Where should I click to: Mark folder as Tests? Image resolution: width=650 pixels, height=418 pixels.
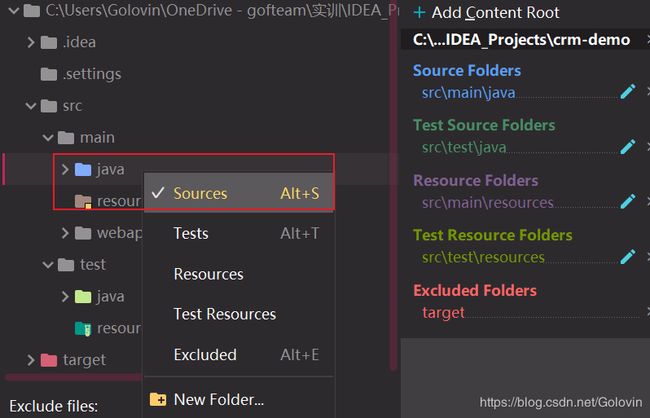pyautogui.click(x=238, y=233)
